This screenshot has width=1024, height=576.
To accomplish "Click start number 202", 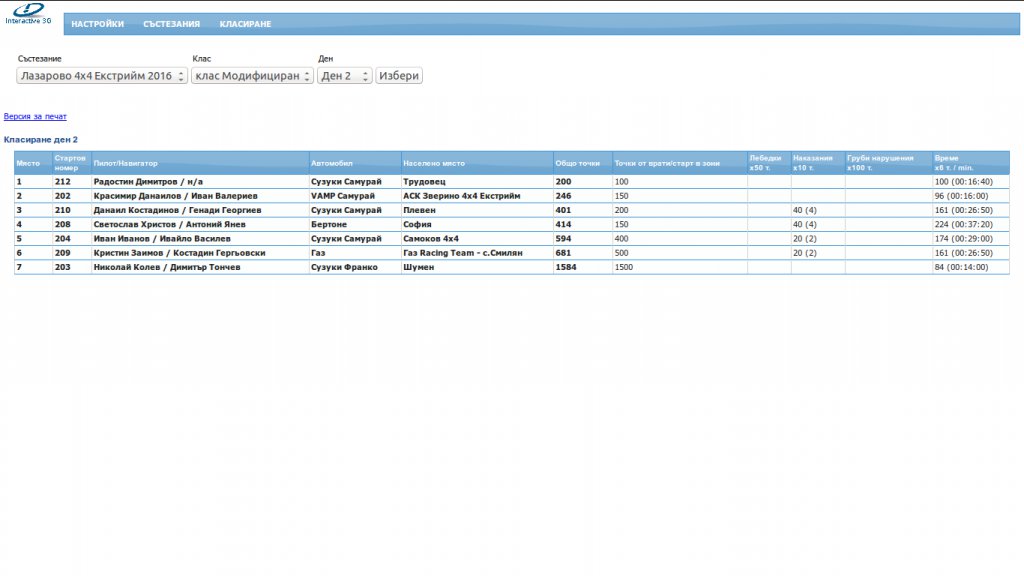I will [x=63, y=196].
